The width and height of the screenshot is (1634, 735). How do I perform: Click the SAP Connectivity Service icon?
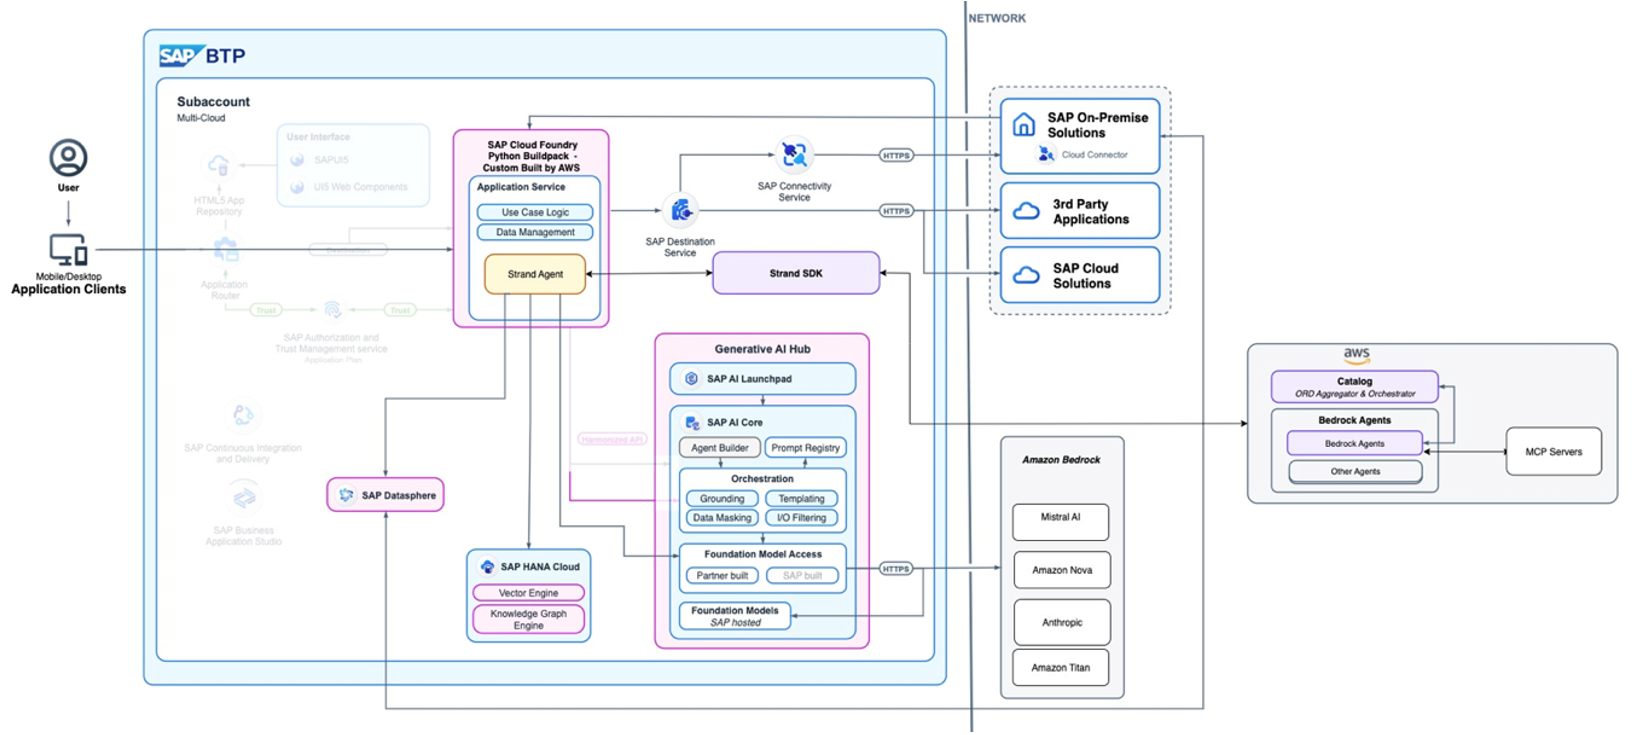click(794, 155)
